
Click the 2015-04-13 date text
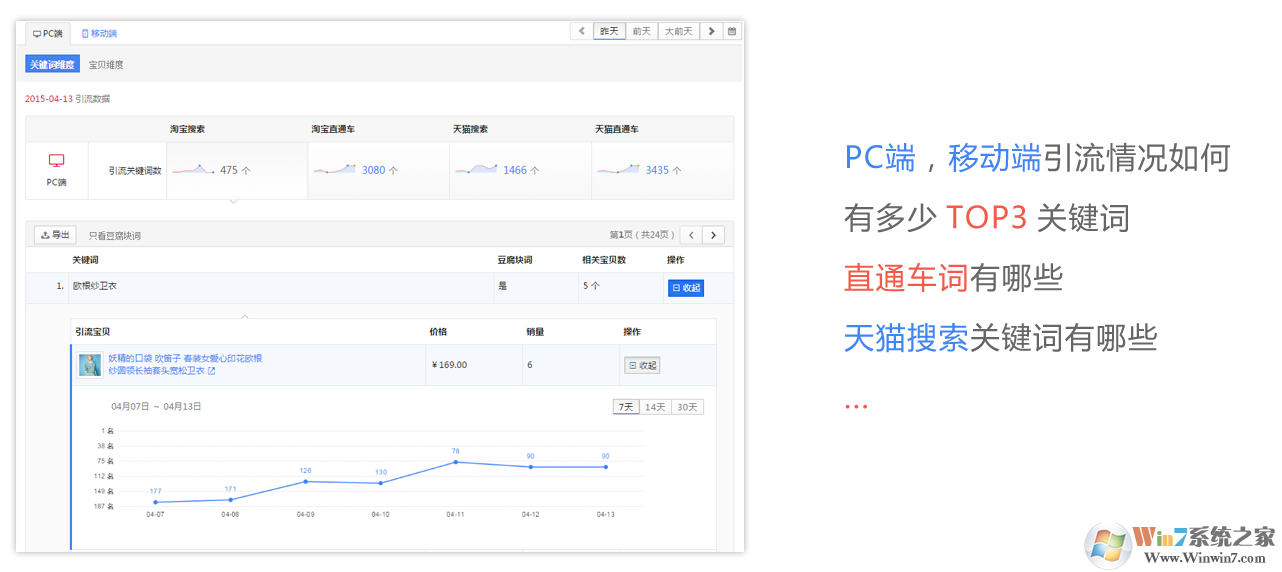click(x=49, y=99)
